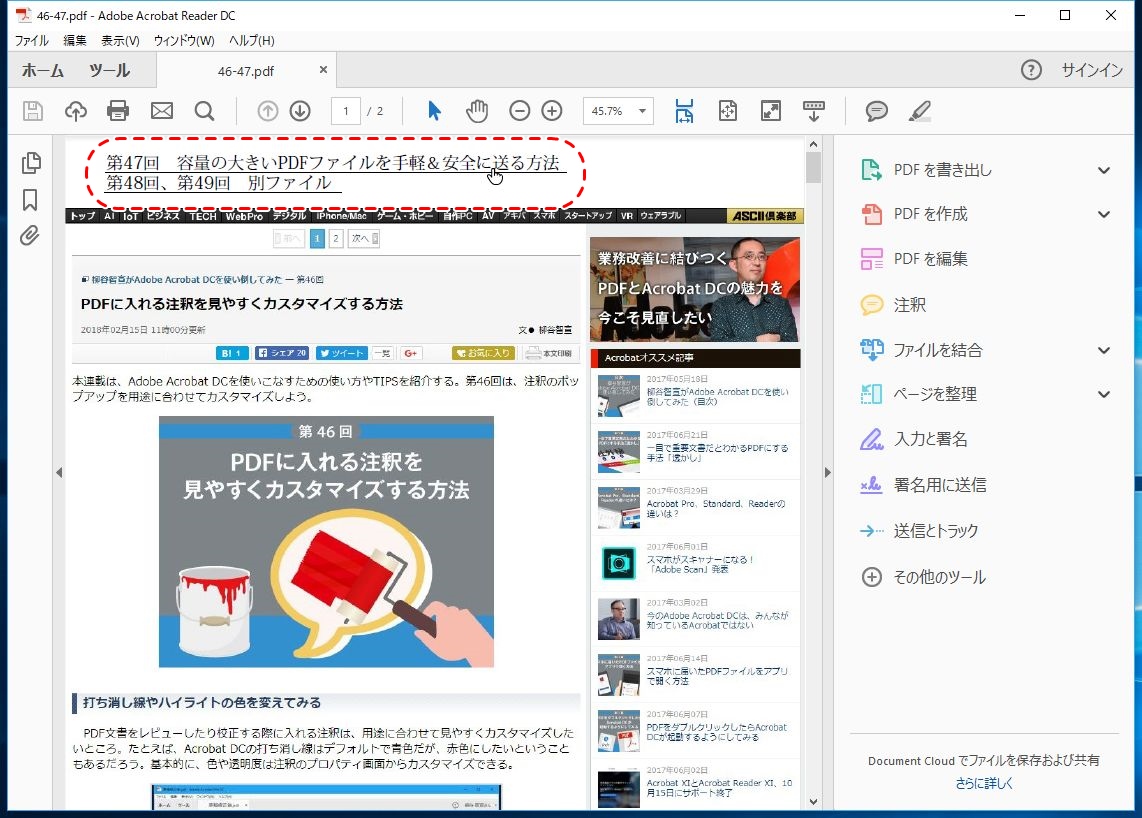1142x818 pixels.
Task: Toggle full screen mode icon
Action: pyautogui.click(x=770, y=111)
